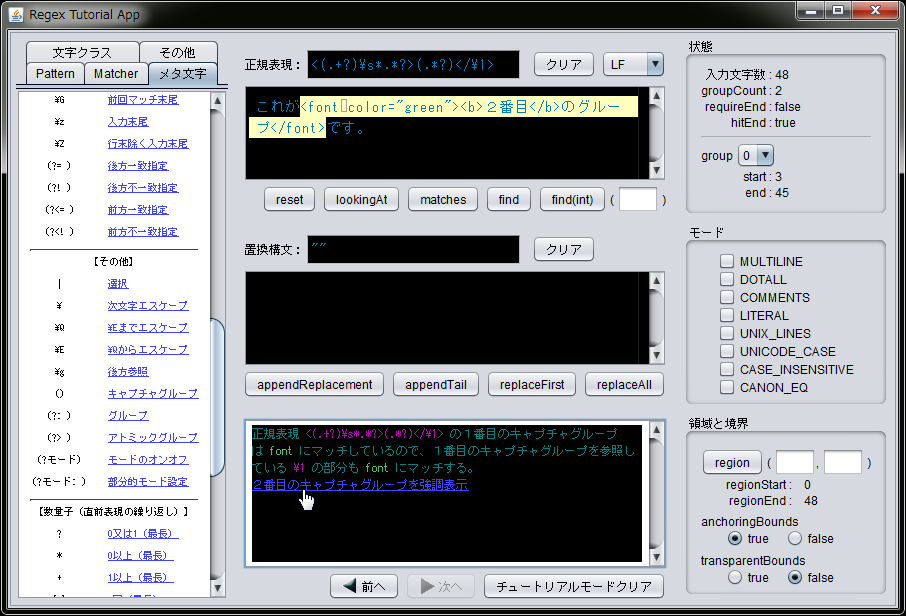Open the 入力末尾 link

pyautogui.click(x=128, y=121)
